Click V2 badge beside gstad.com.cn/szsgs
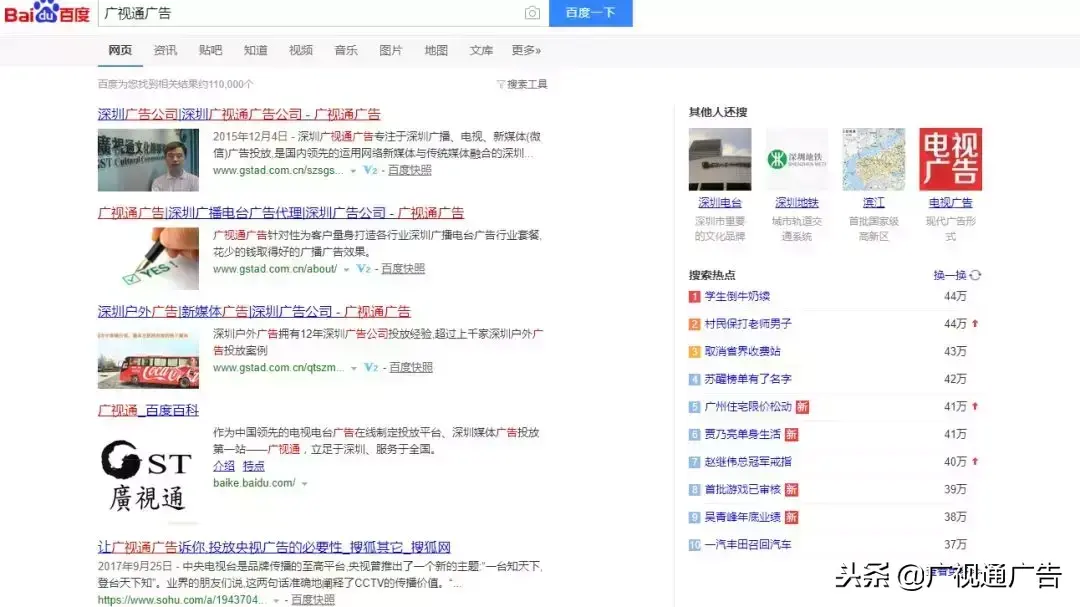The image size is (1080, 607). tap(371, 170)
